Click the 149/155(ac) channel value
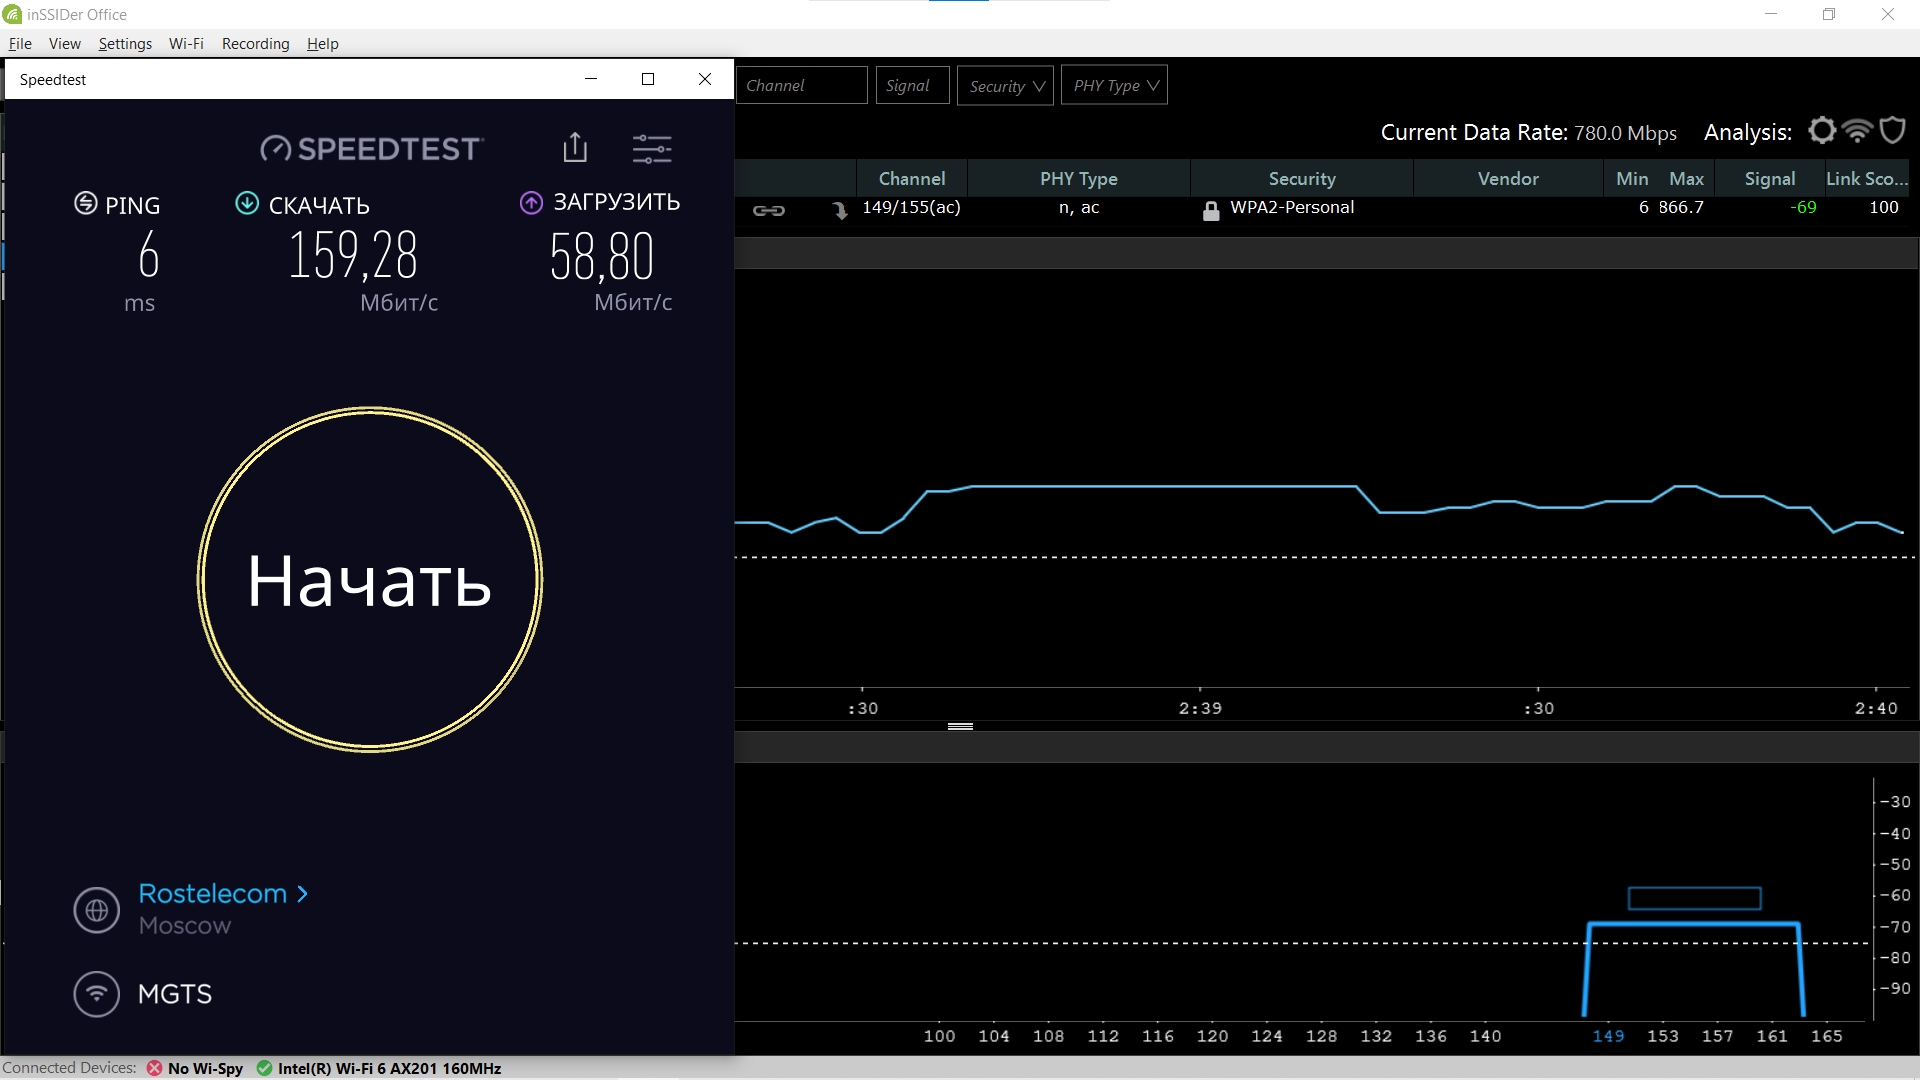This screenshot has height=1080, width=1920. pyautogui.click(x=911, y=207)
